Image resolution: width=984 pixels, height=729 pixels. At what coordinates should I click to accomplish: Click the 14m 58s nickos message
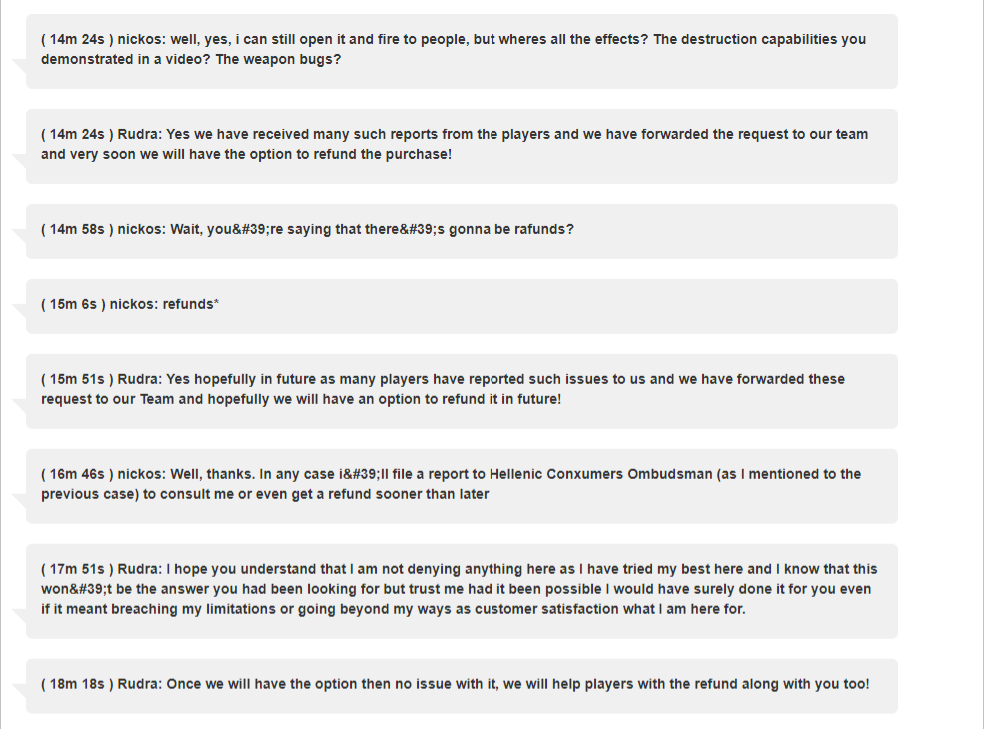(462, 231)
